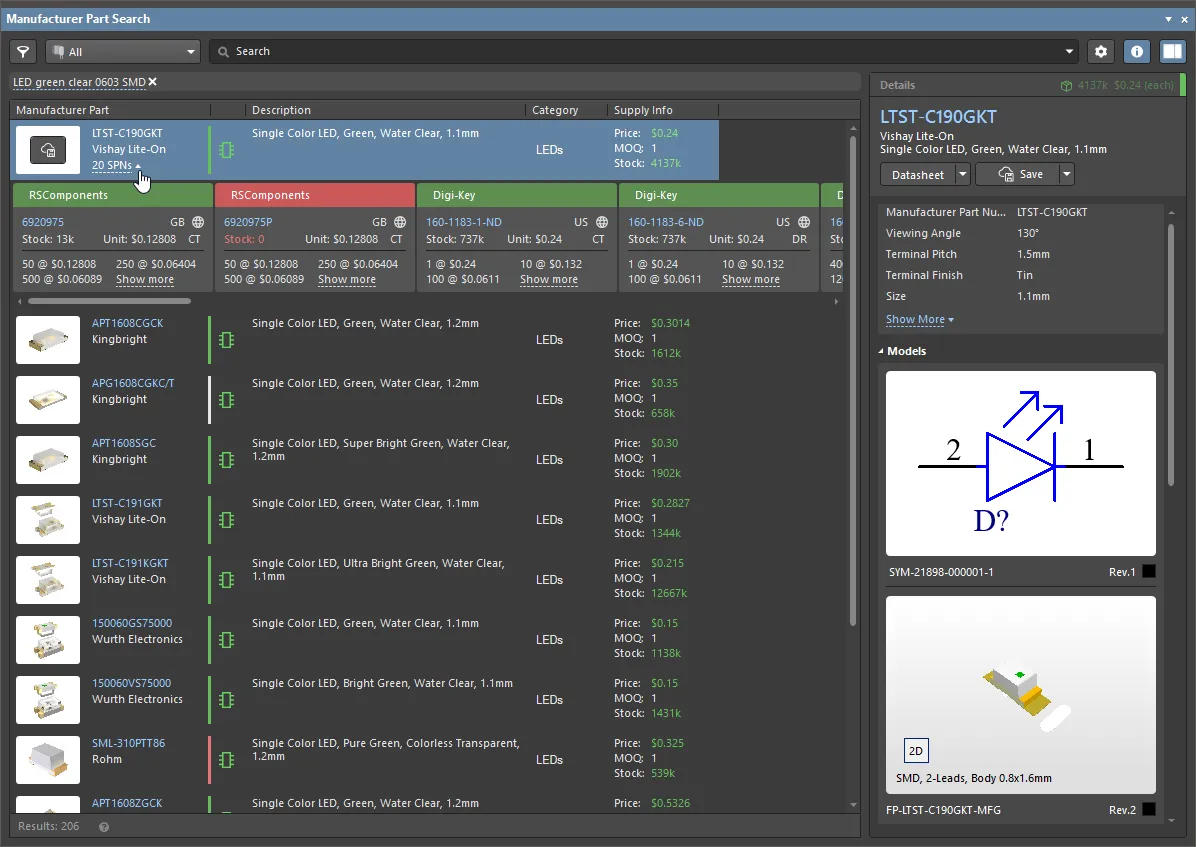This screenshot has height=847, width=1196.
Task: Open the panel options arrow in title bar
Action: 1168,19
